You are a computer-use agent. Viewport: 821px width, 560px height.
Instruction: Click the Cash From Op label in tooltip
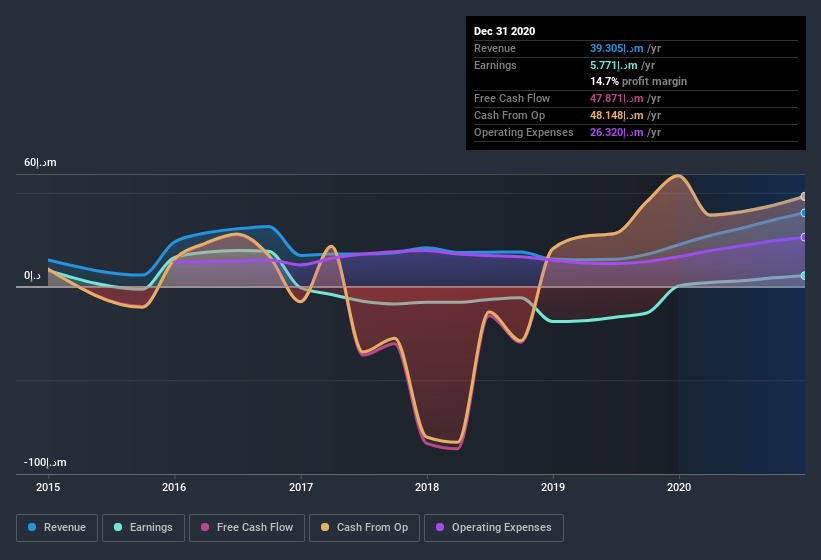(509, 116)
